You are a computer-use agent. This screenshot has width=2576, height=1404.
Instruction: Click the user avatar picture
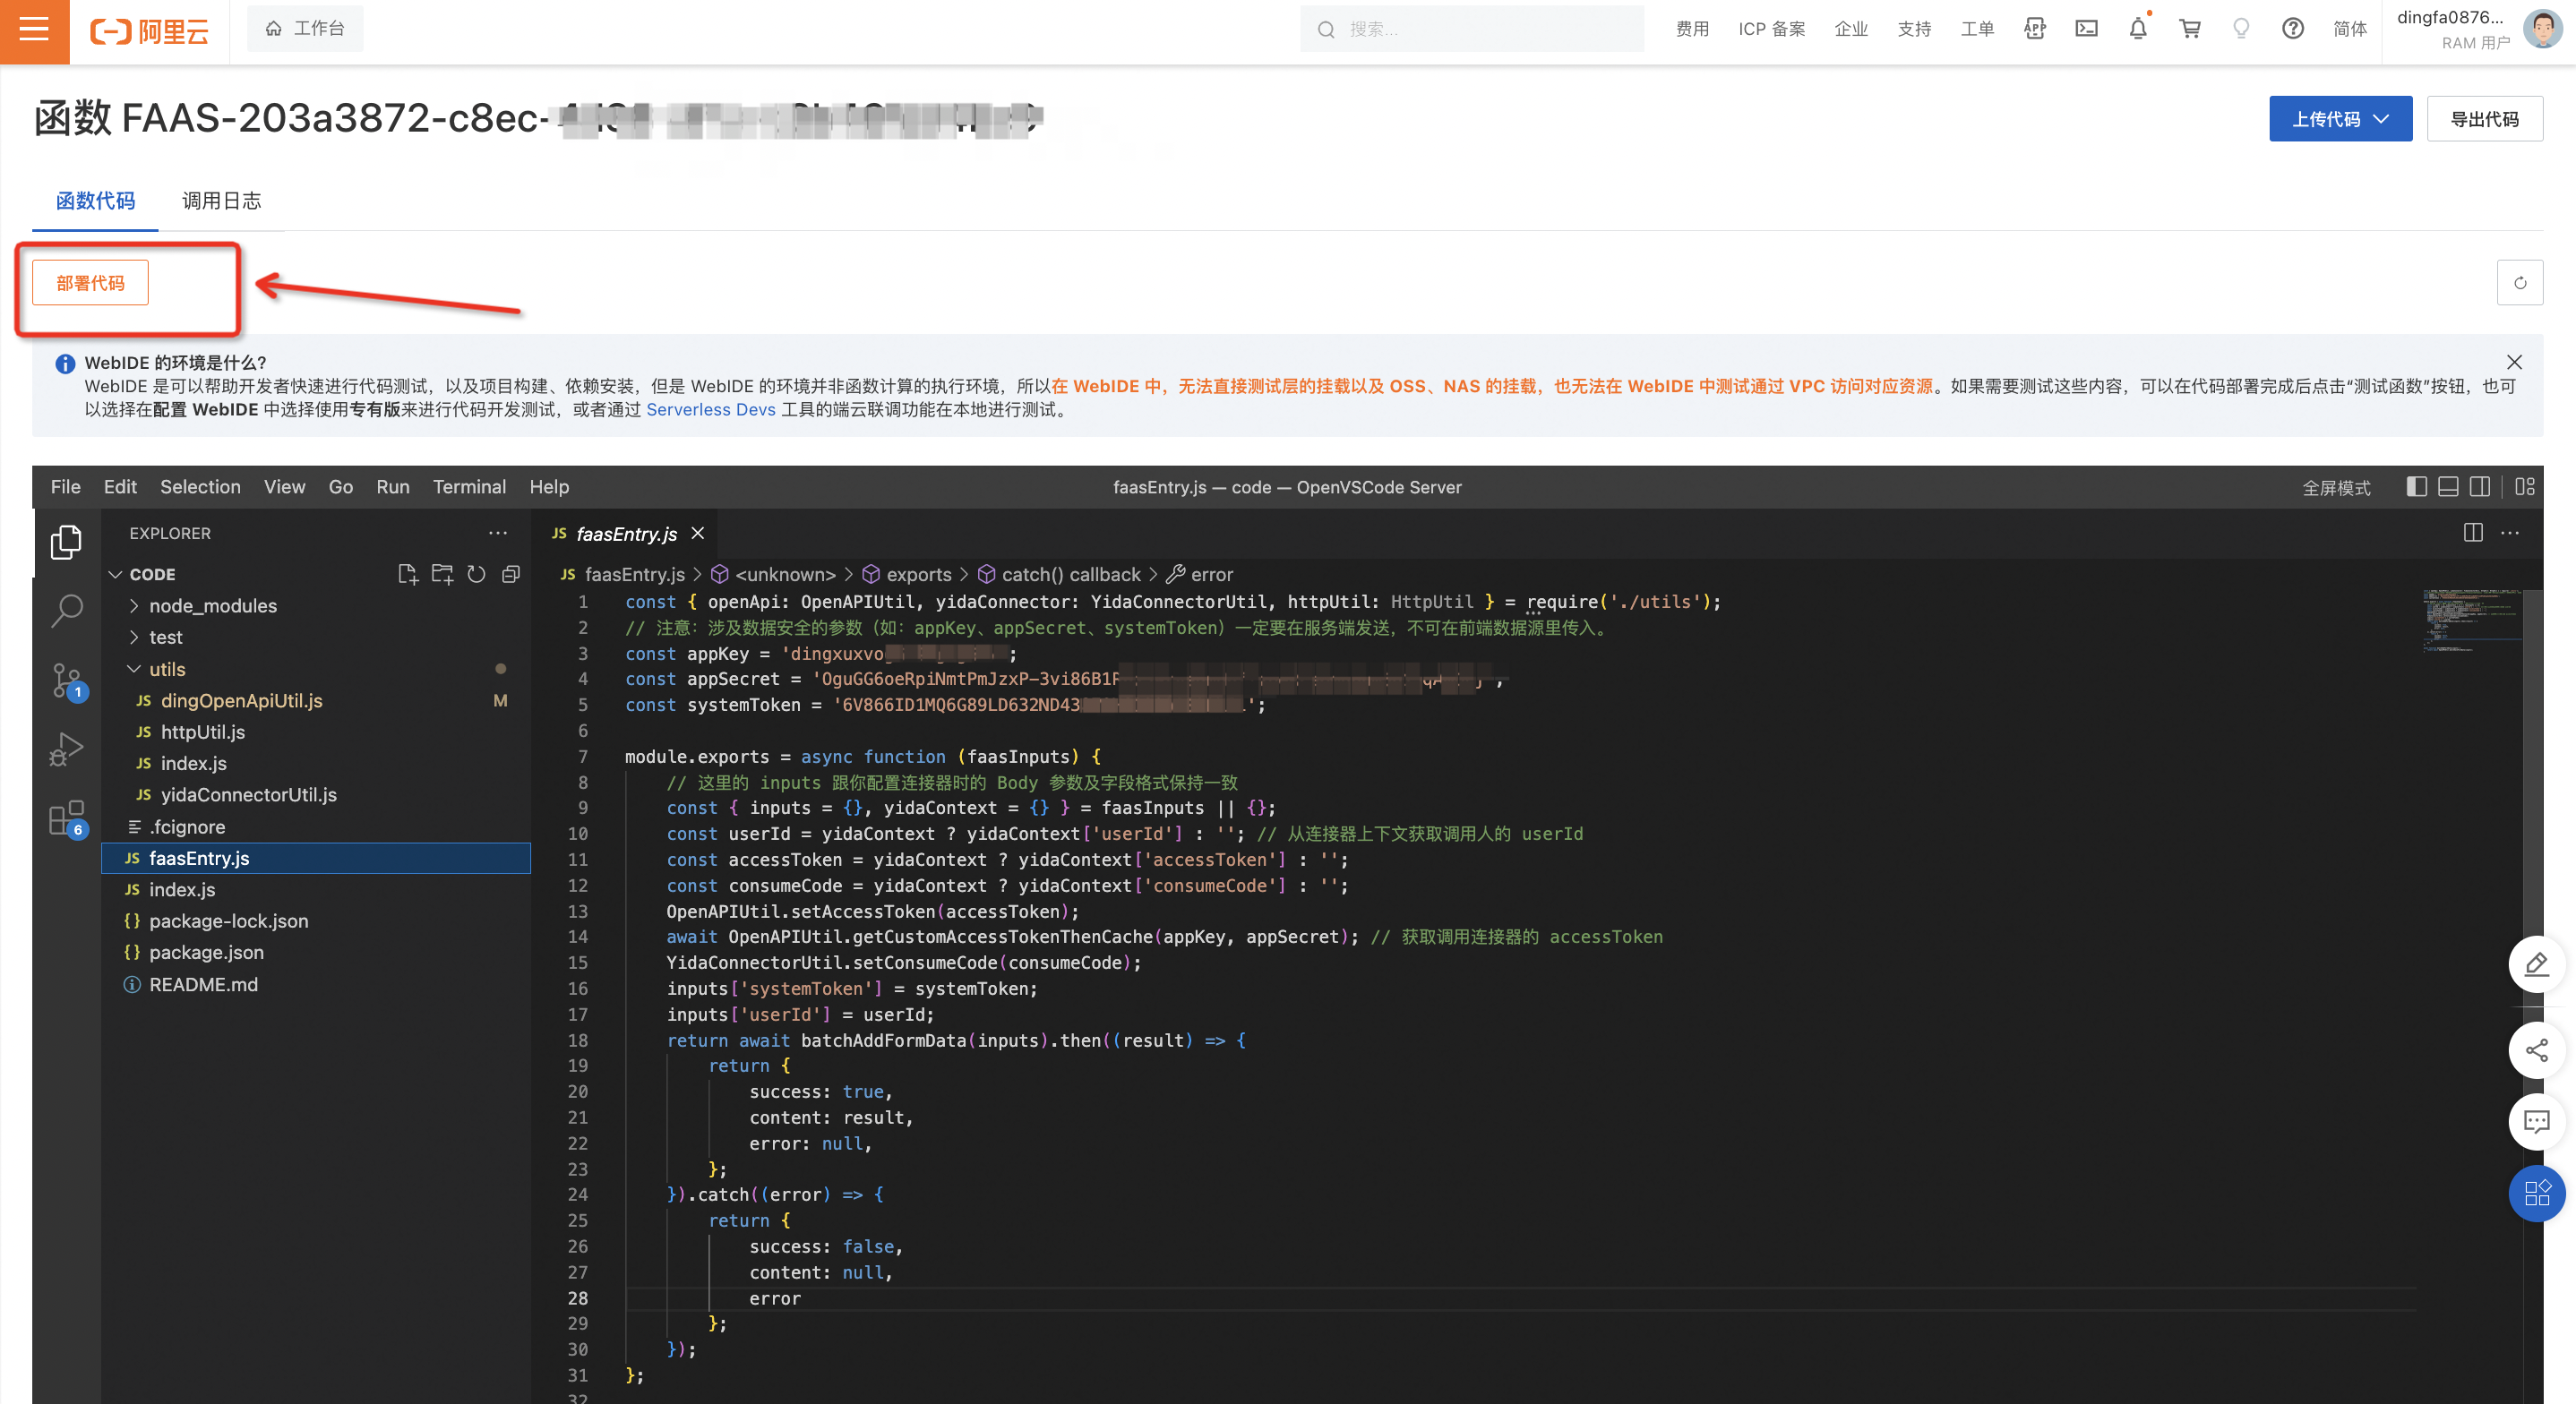click(2542, 29)
